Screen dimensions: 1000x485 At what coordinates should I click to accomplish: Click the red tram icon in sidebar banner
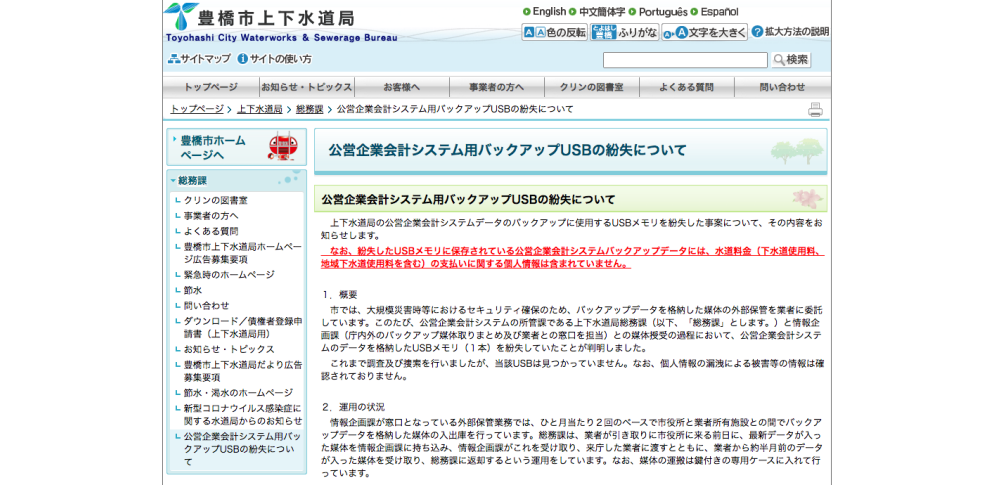pos(283,147)
